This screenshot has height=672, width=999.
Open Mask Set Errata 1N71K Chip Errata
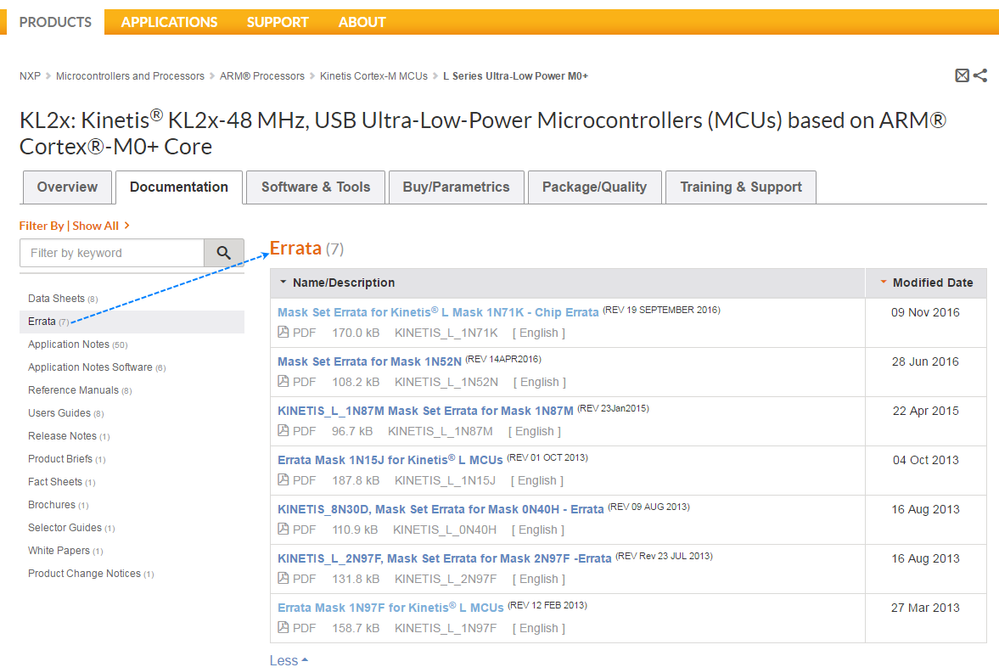click(438, 312)
